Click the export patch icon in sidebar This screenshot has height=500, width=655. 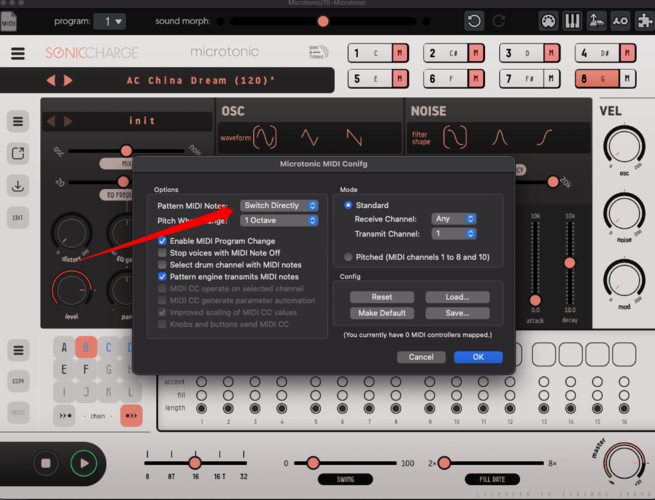pos(18,153)
